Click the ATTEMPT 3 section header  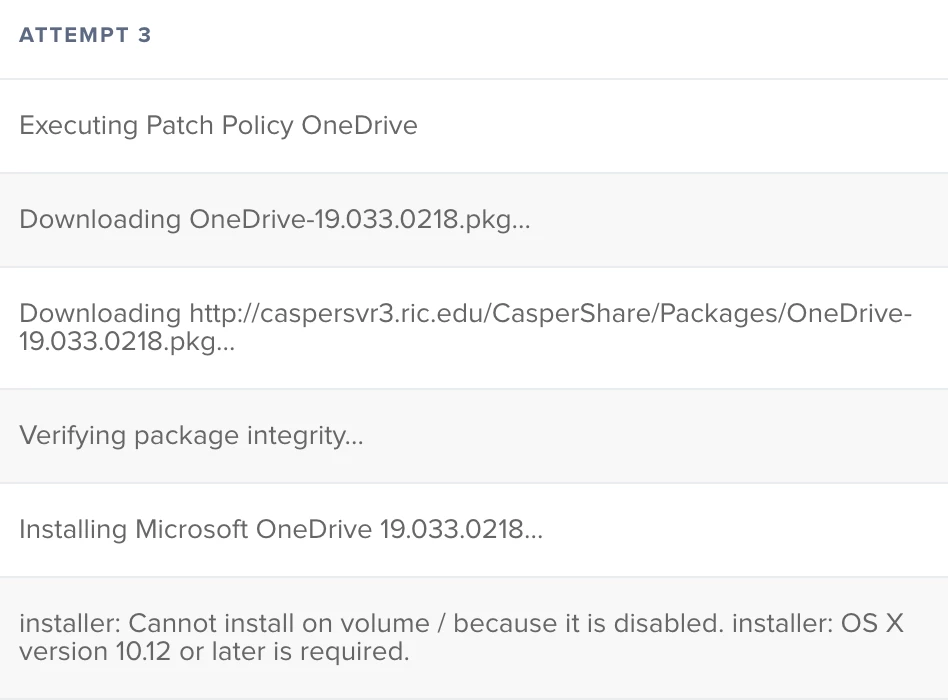[x=85, y=35]
